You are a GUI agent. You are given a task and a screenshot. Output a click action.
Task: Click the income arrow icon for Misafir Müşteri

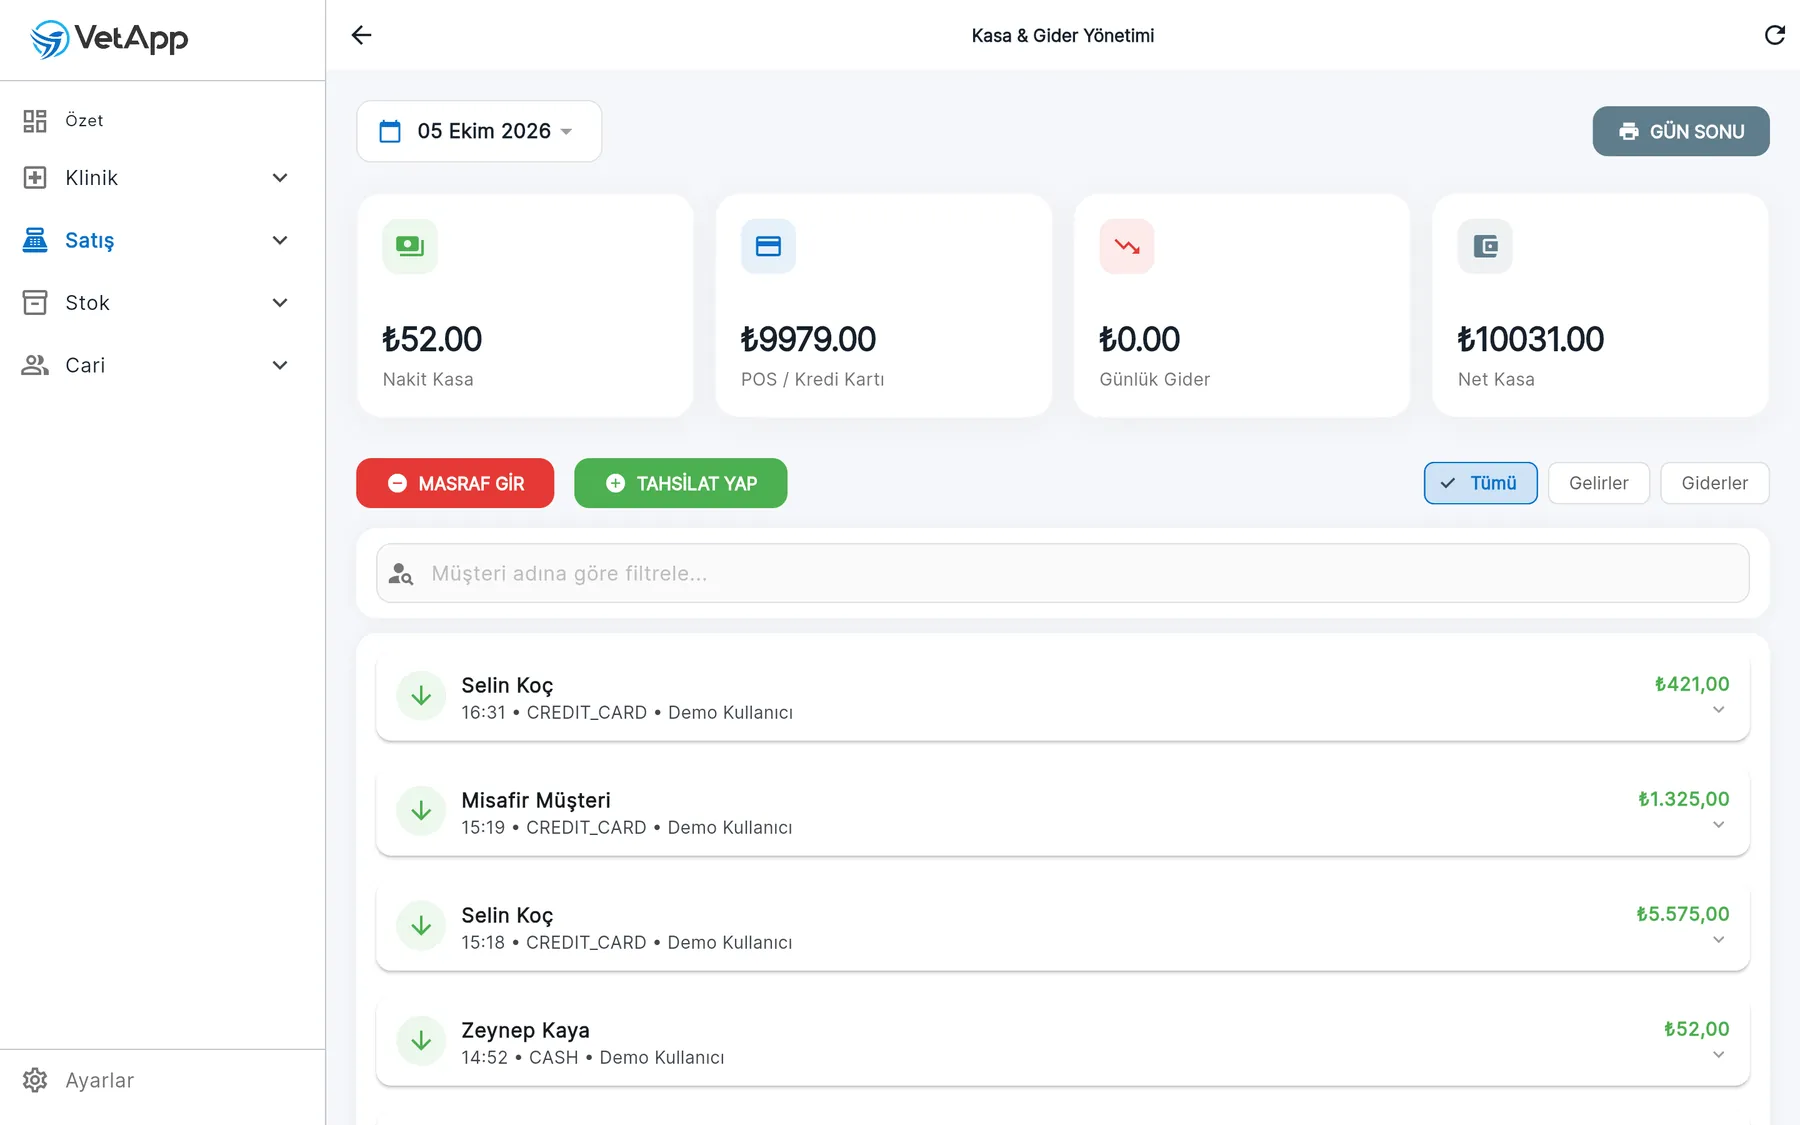pyautogui.click(x=421, y=811)
